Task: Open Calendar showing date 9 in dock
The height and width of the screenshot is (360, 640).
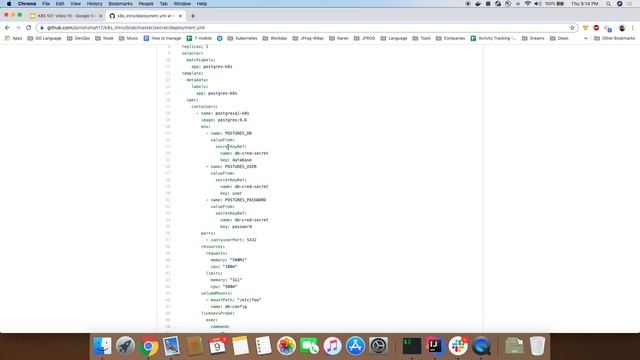Action: pyautogui.click(x=218, y=346)
